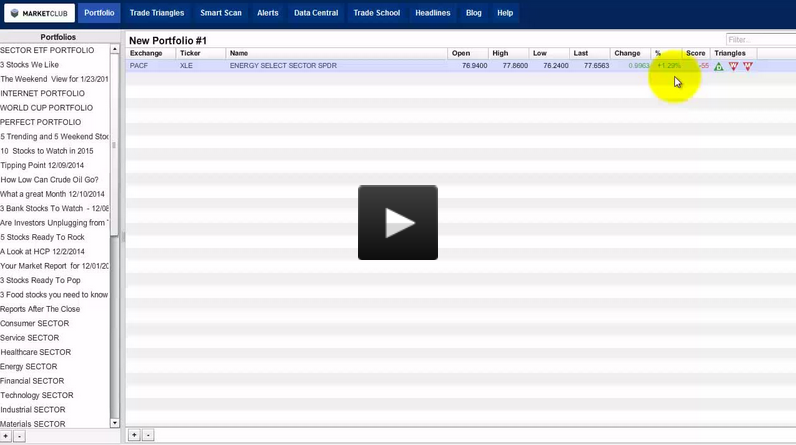
Task: Remove a symbol using the minus button under the table
Action: point(148,435)
